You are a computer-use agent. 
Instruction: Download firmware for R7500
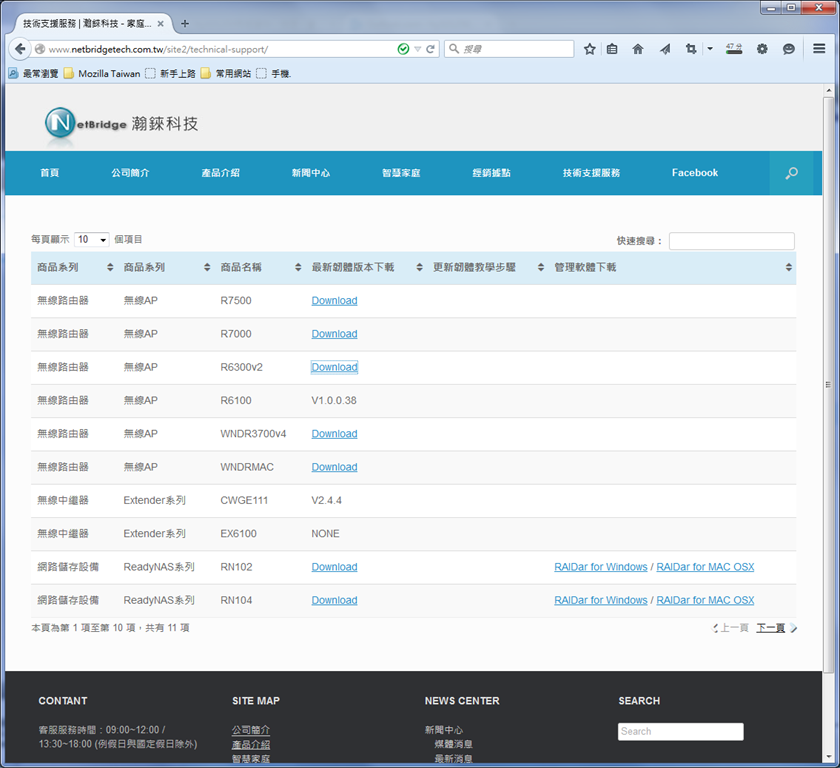(x=334, y=300)
